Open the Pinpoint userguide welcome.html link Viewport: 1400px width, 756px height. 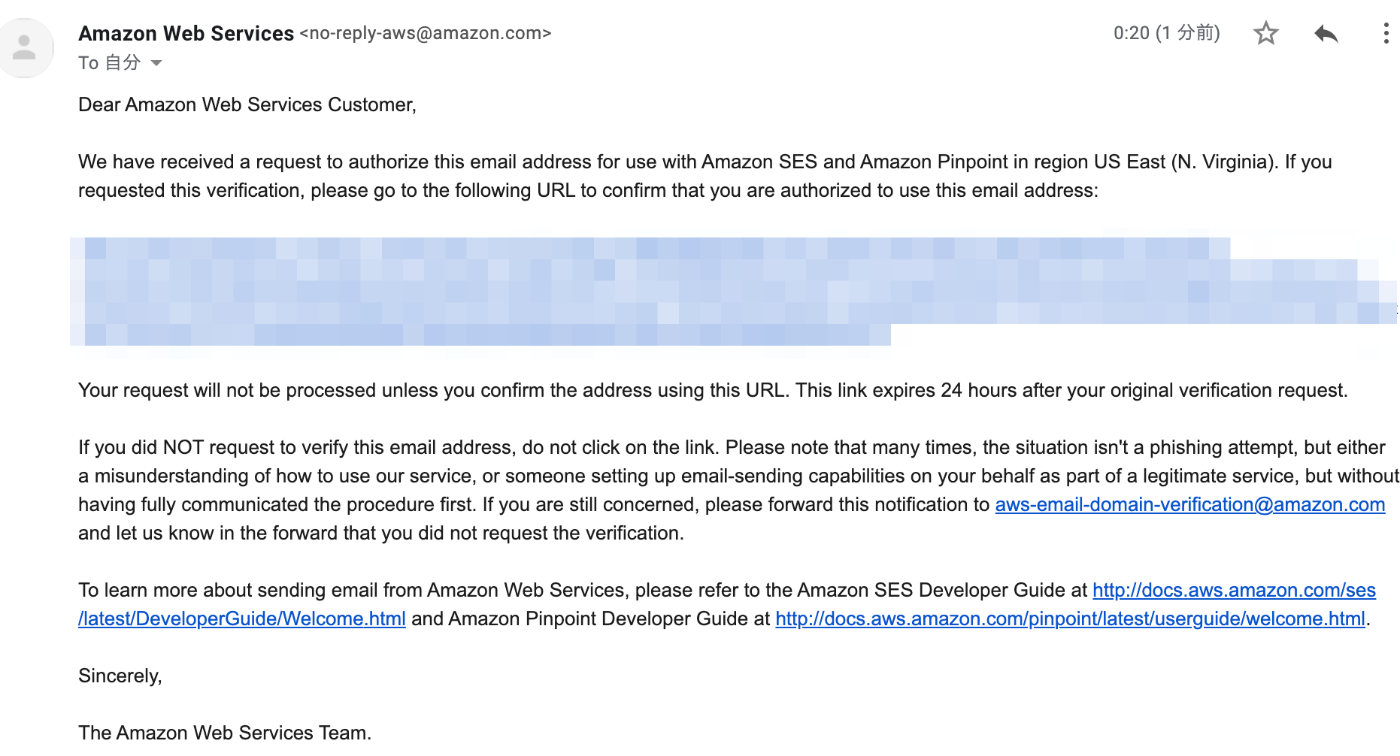click(x=1070, y=619)
